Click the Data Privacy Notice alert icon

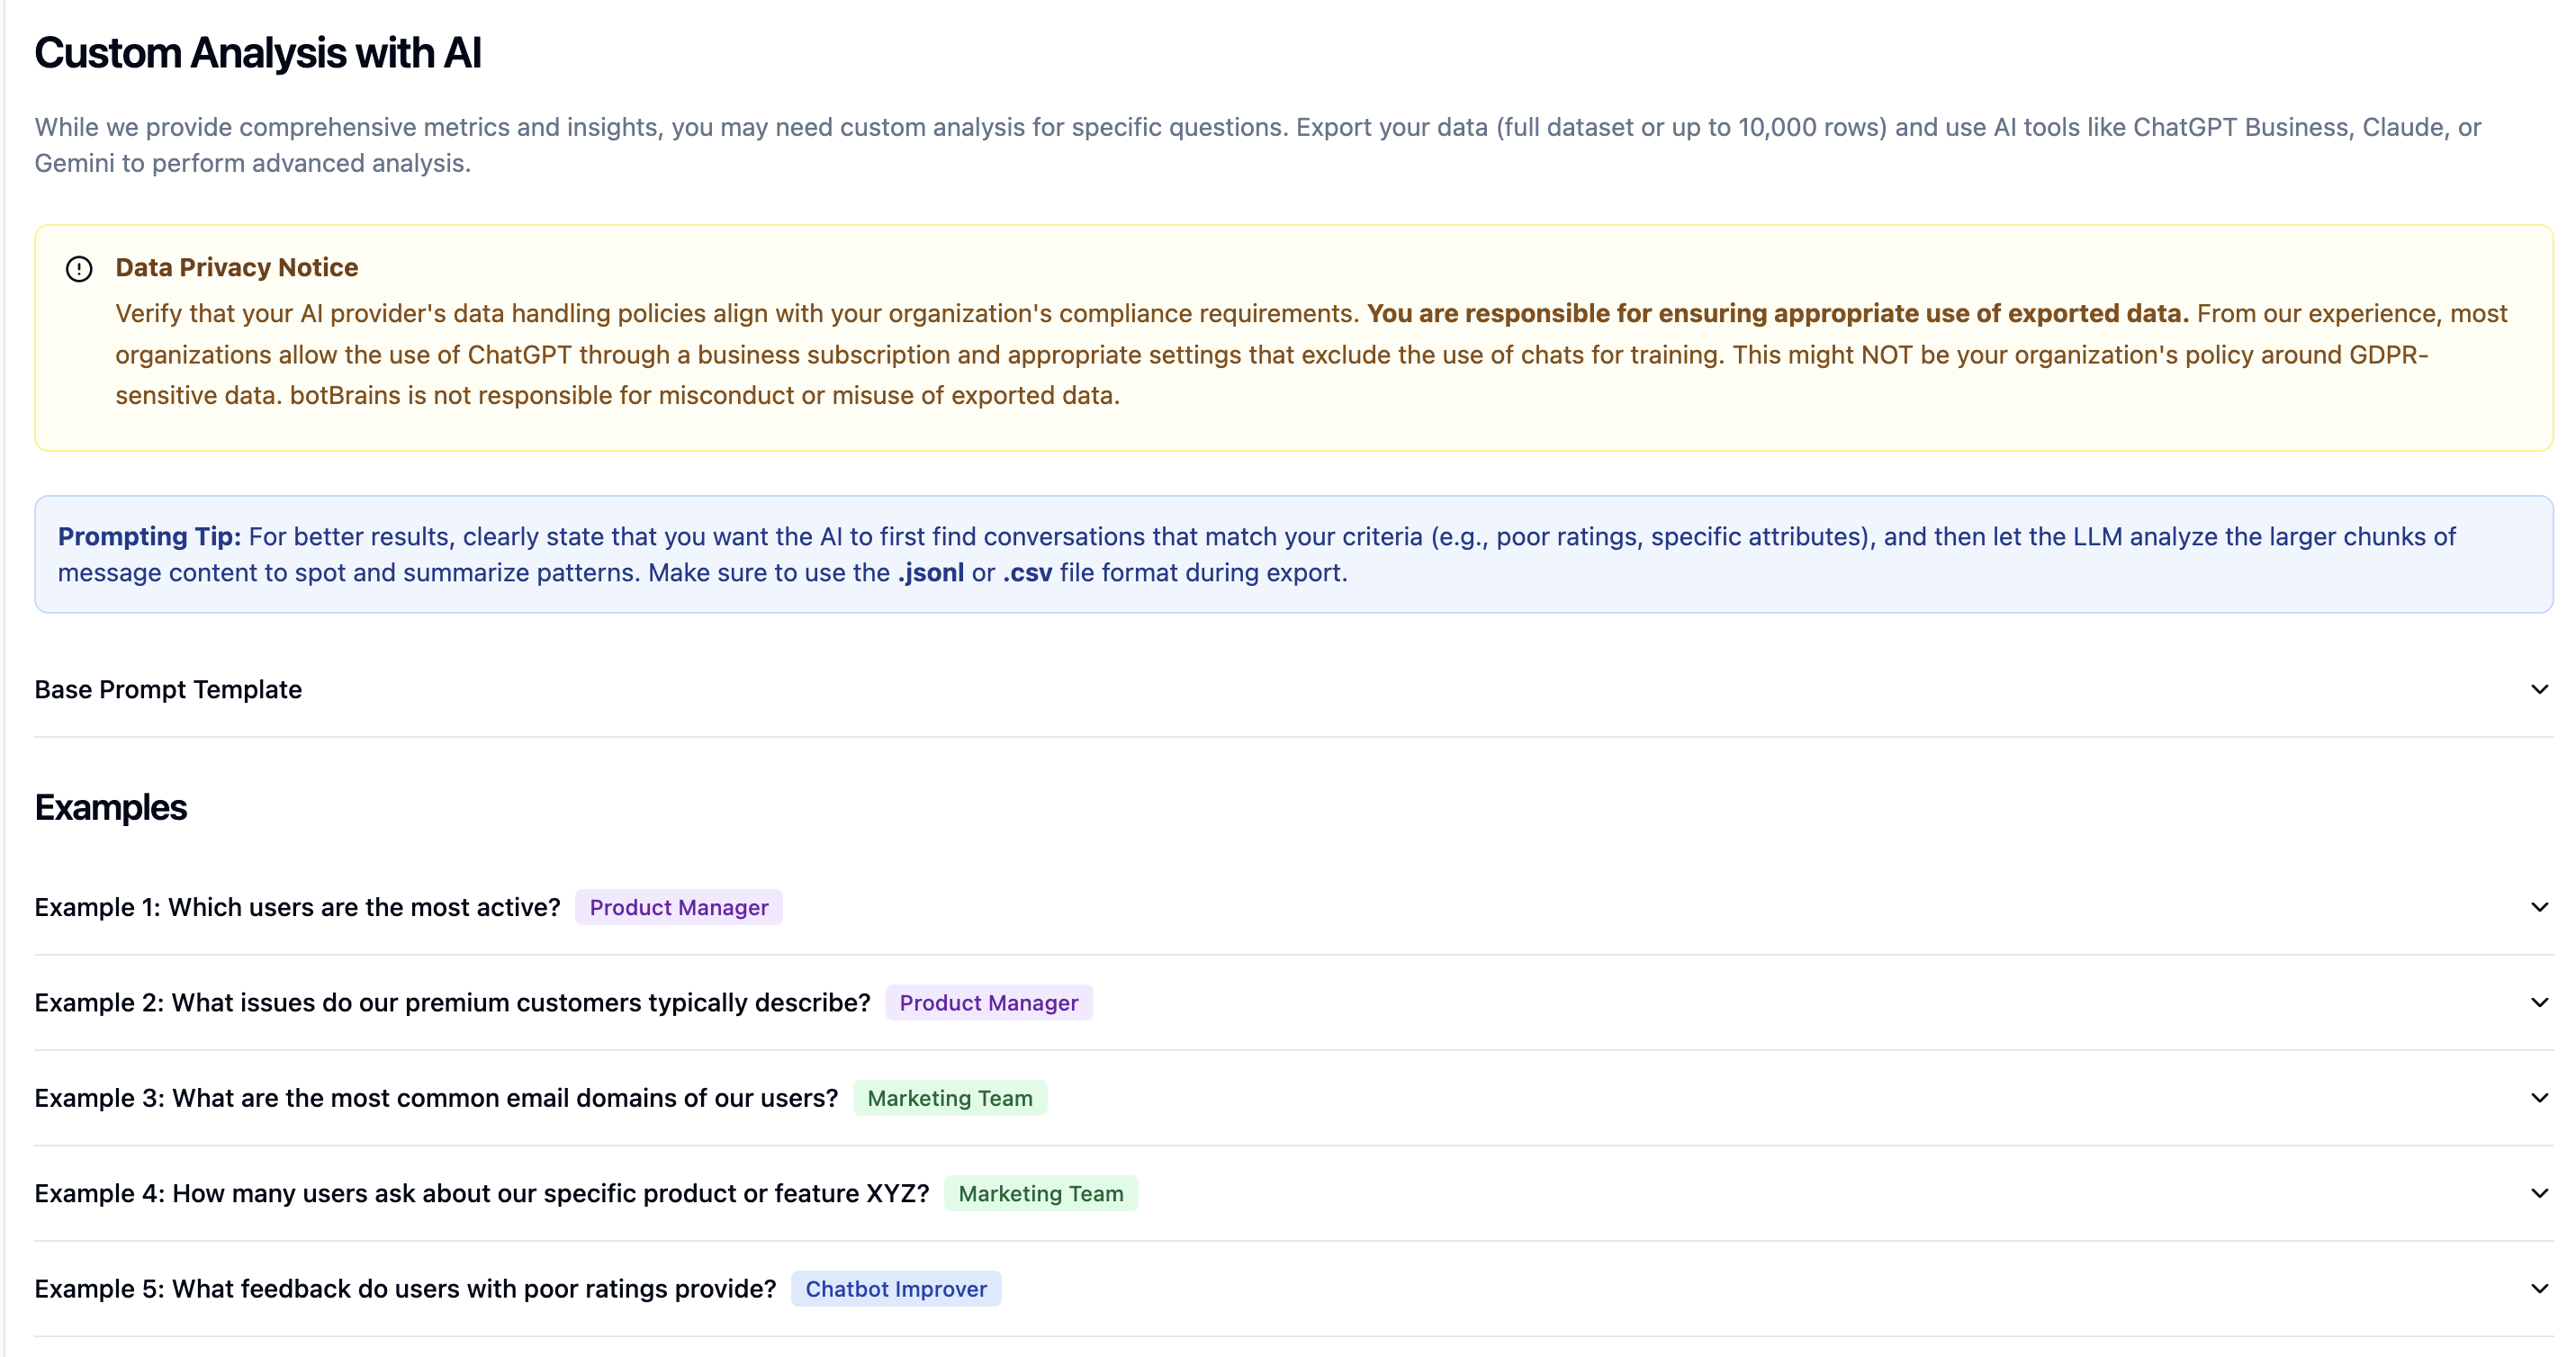coord(79,269)
